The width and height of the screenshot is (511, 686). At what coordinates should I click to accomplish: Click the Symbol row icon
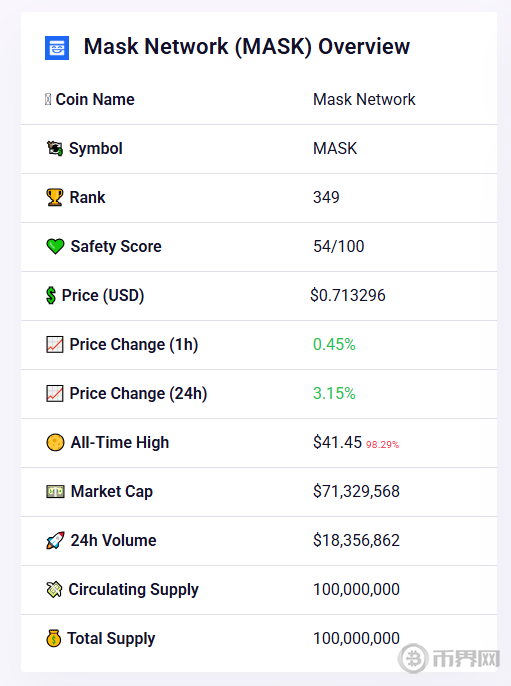(55, 148)
